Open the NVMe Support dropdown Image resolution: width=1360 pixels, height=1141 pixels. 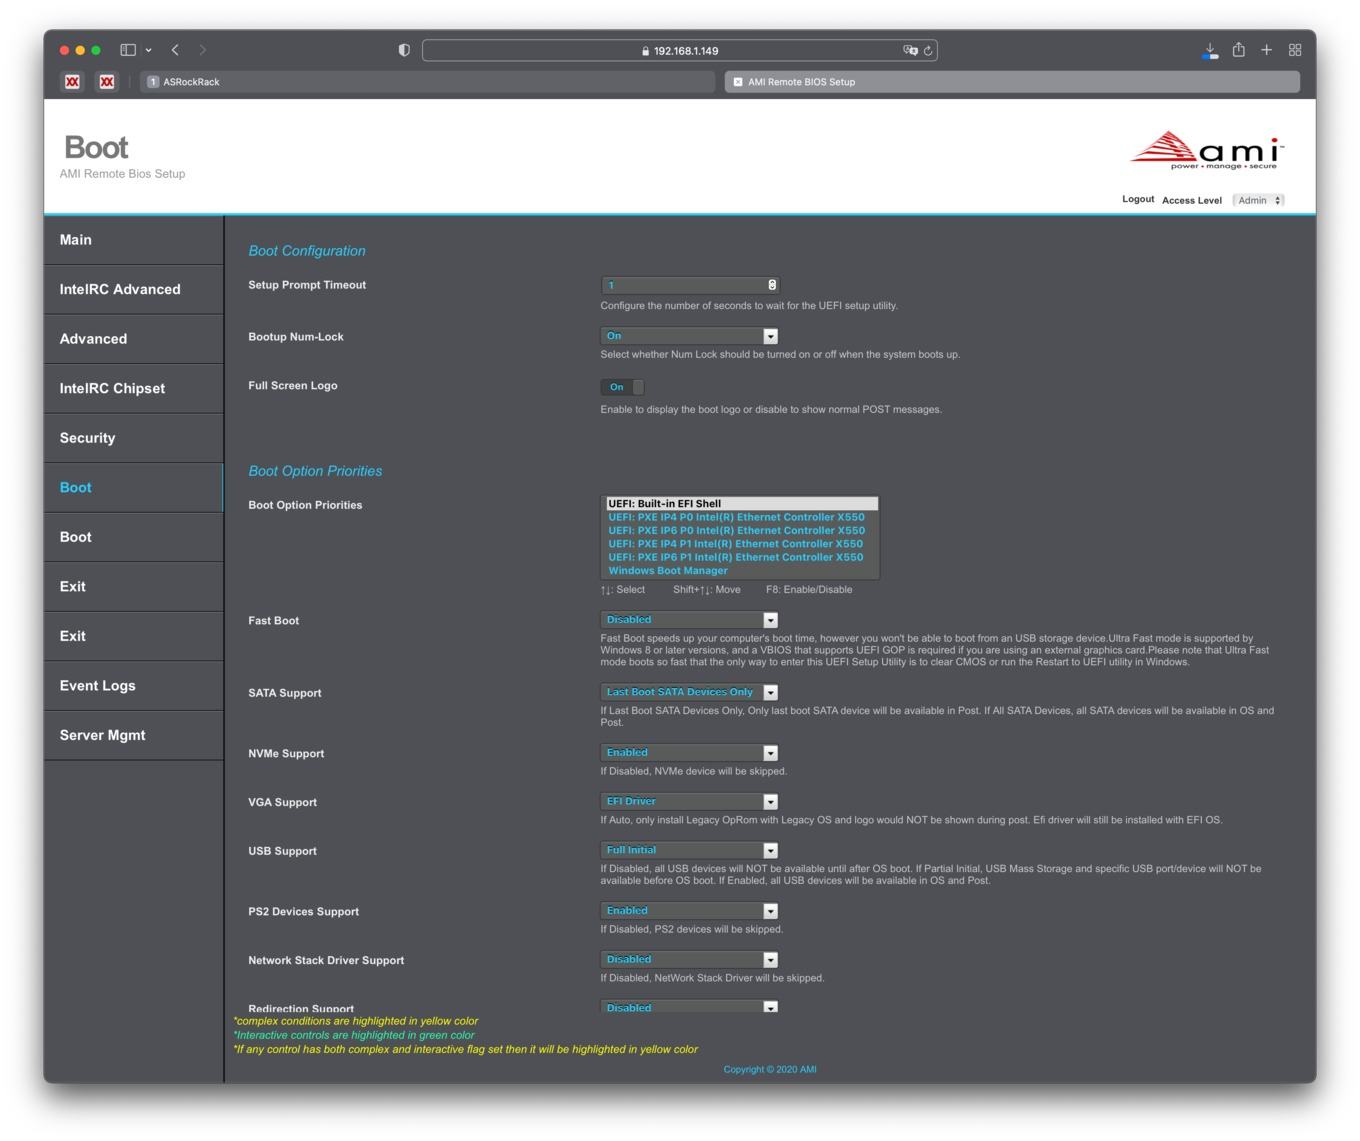click(690, 753)
